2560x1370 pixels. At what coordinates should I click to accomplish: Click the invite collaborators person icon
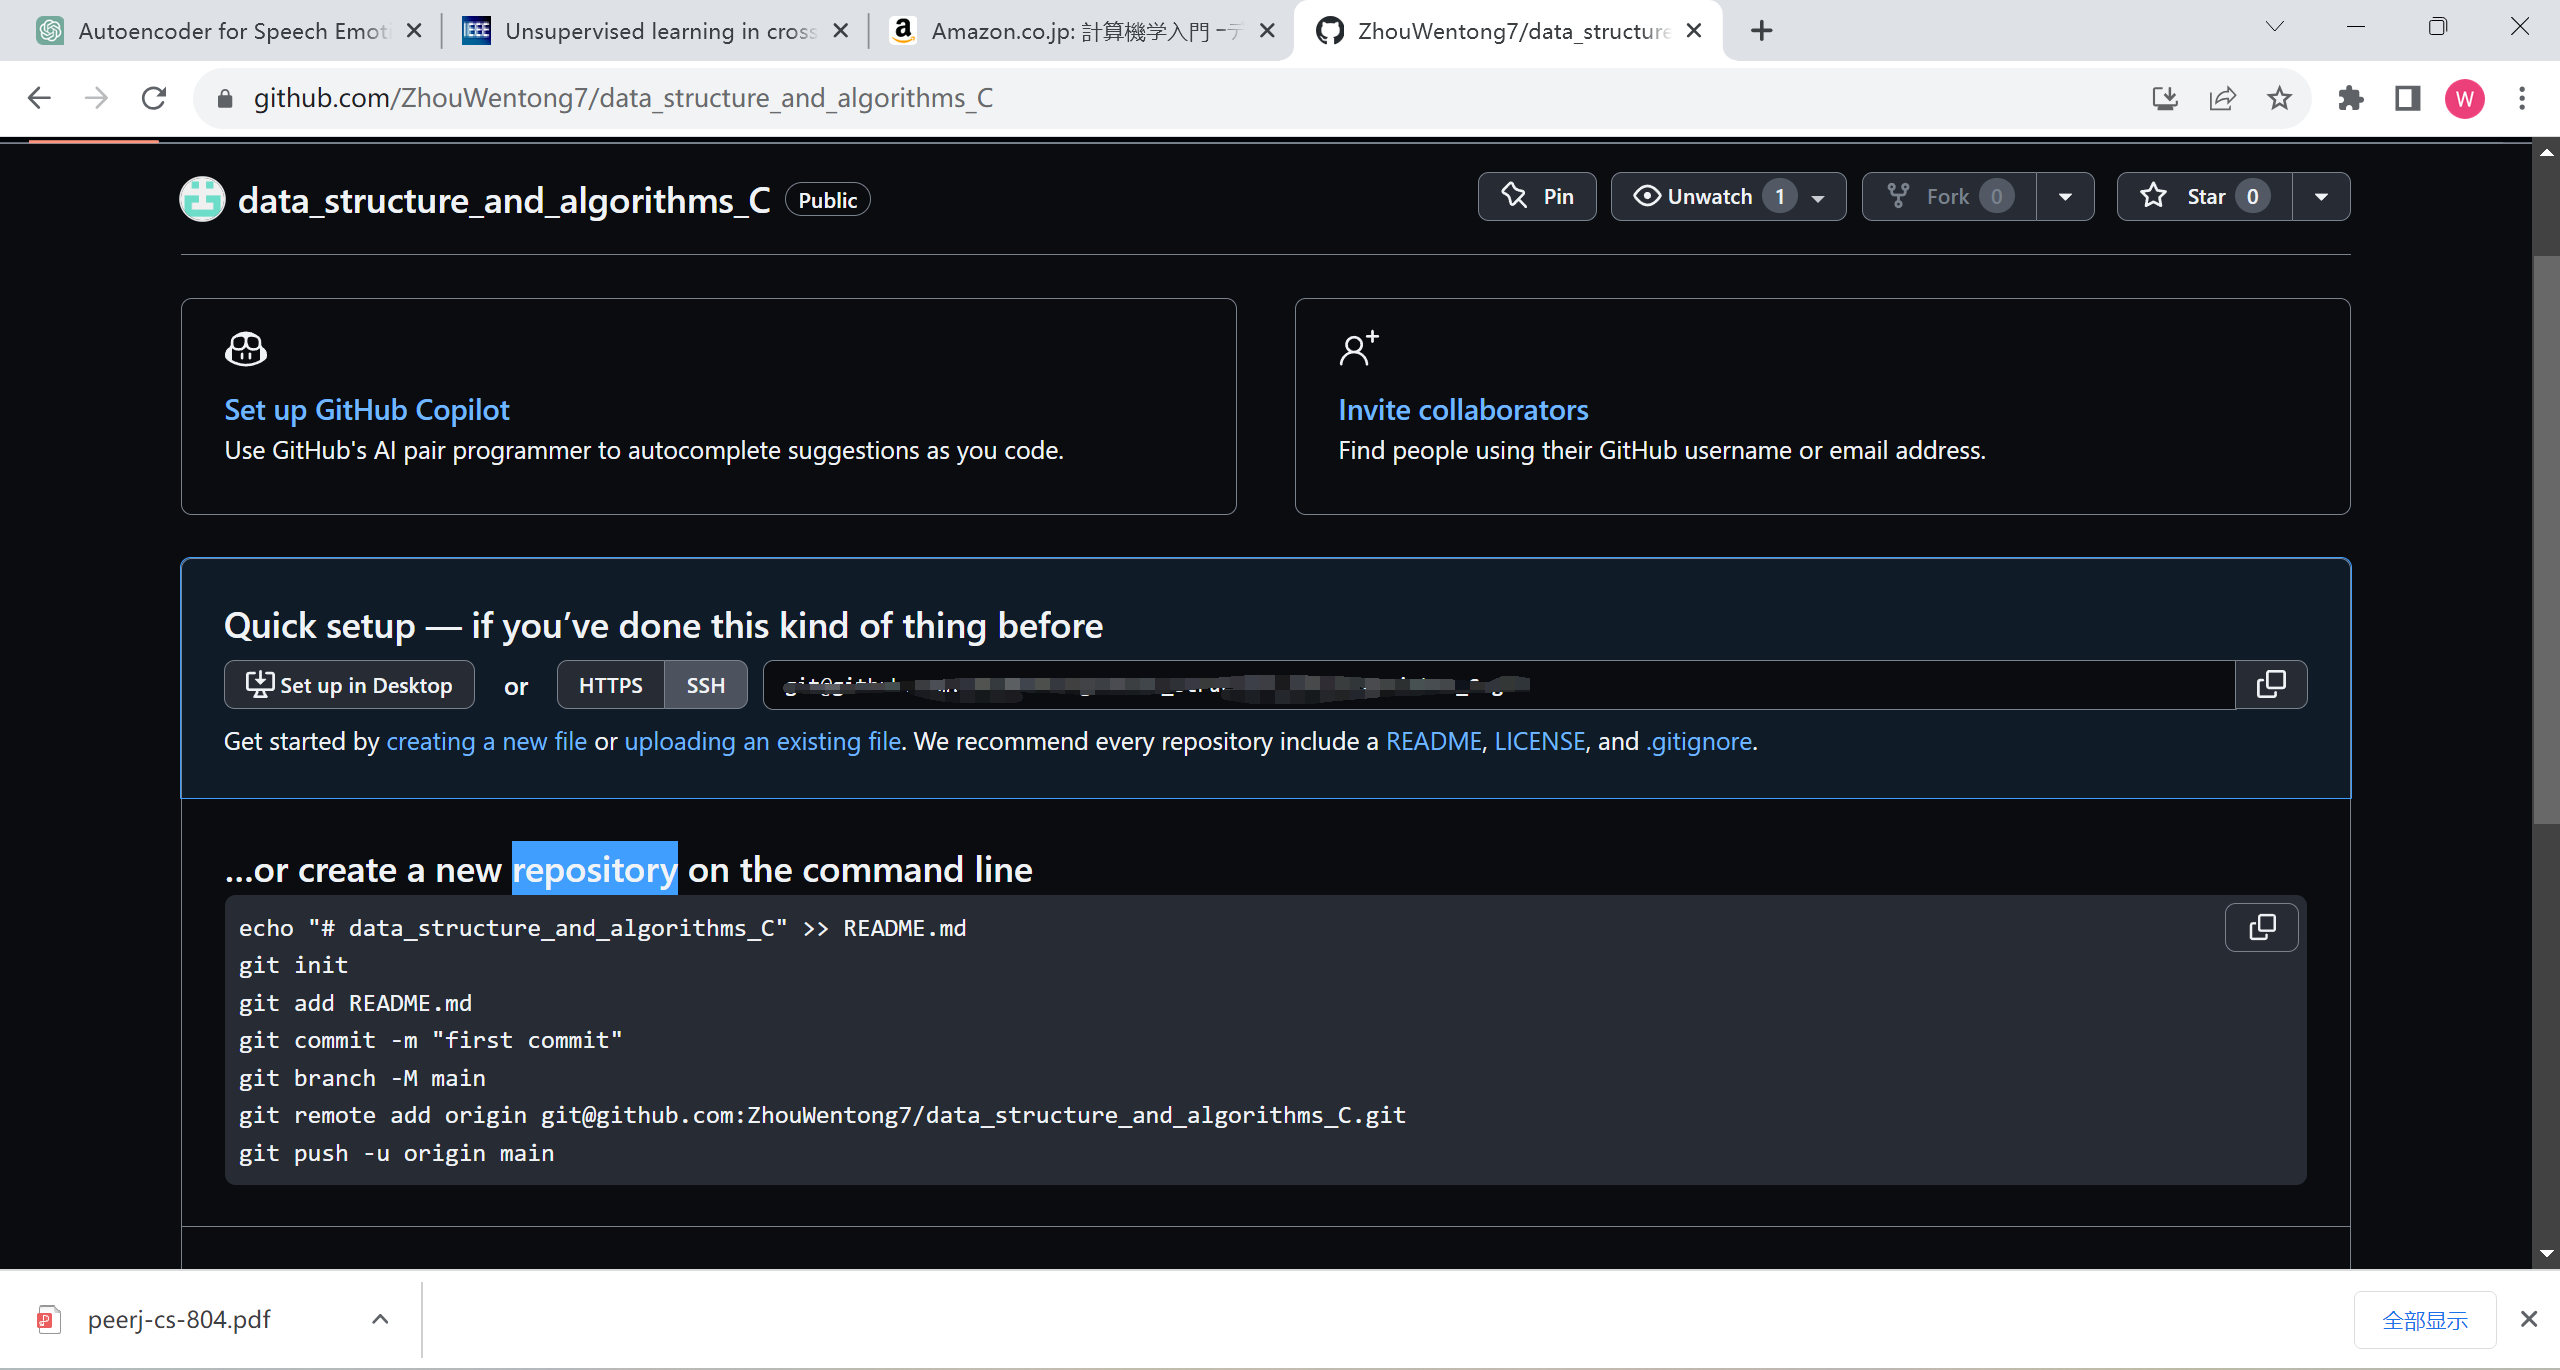pos(1358,349)
